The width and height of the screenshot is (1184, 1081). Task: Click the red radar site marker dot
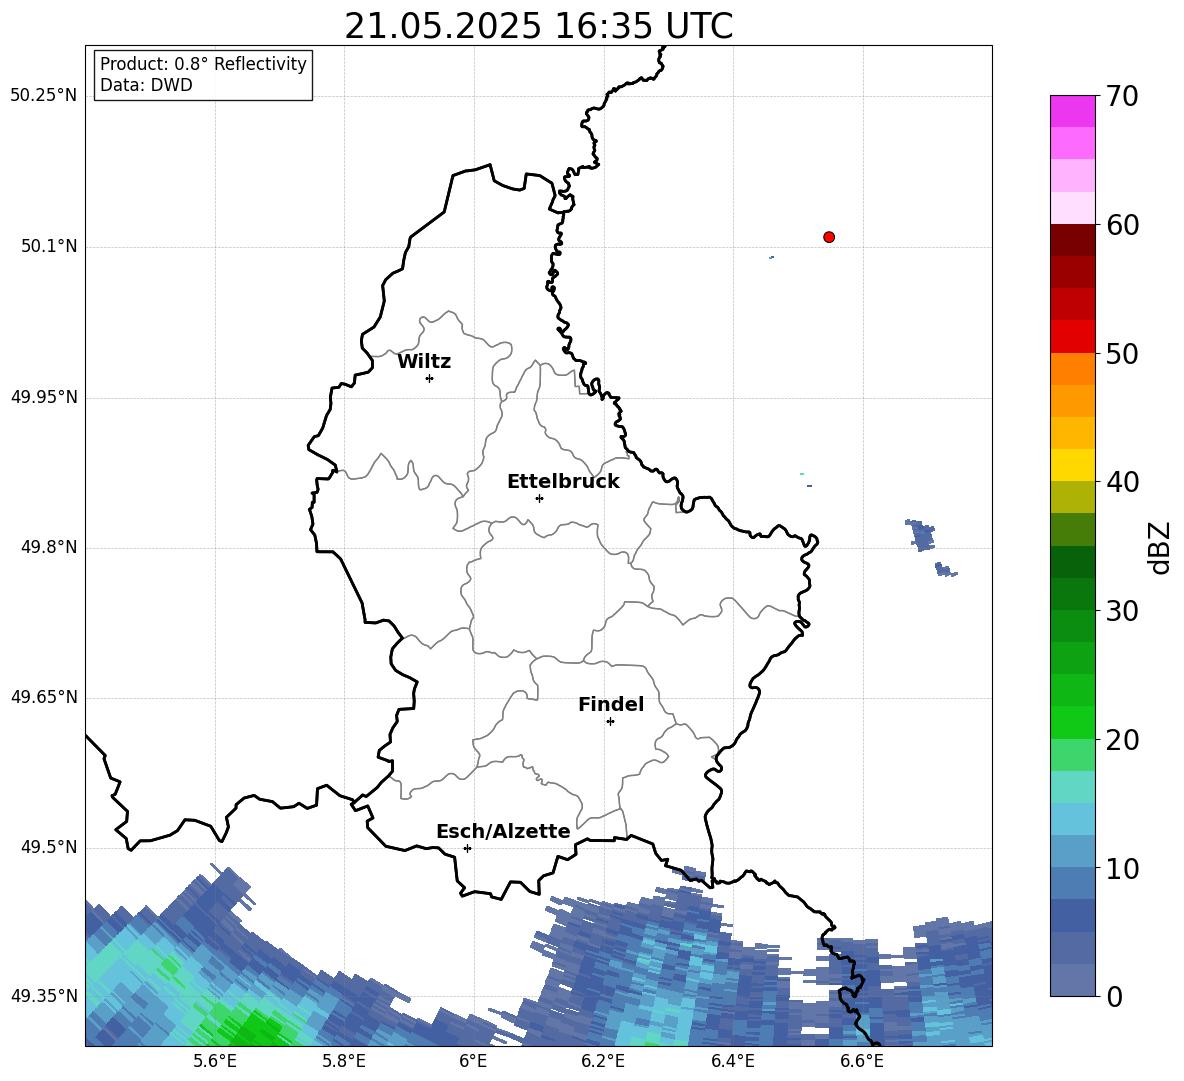click(829, 237)
